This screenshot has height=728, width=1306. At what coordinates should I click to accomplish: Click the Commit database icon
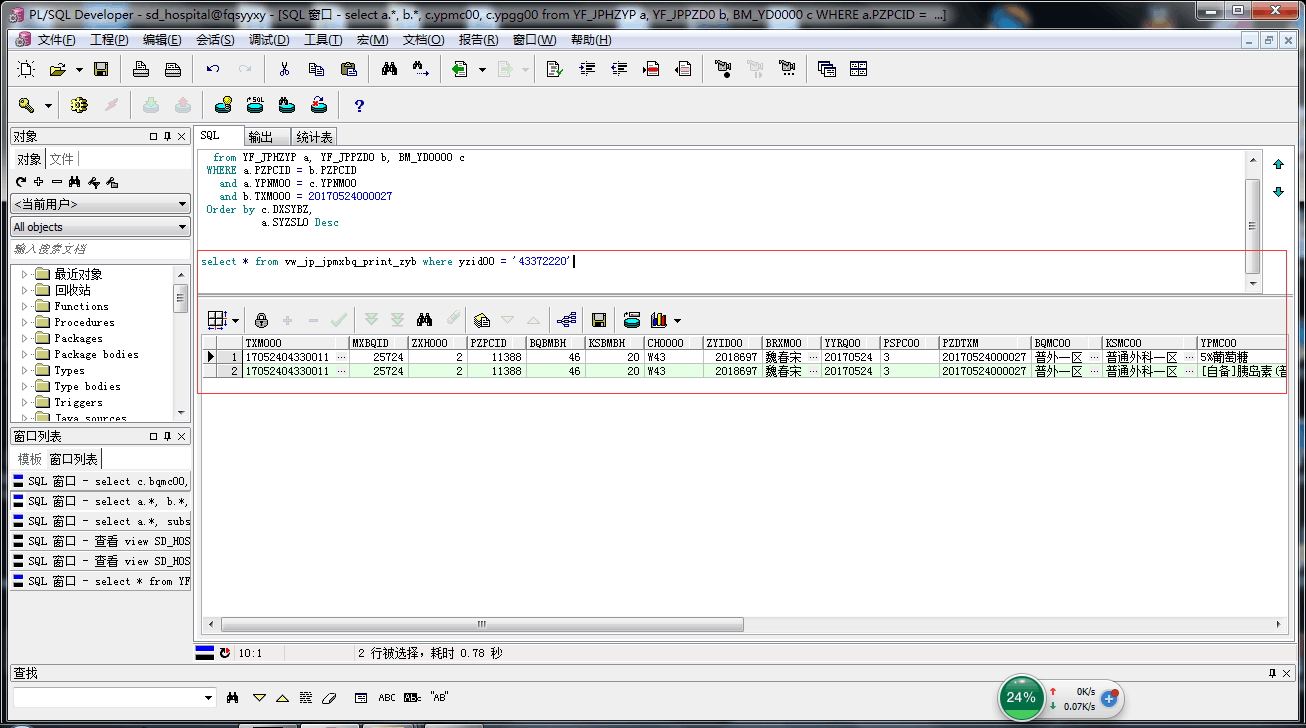[x=151, y=105]
